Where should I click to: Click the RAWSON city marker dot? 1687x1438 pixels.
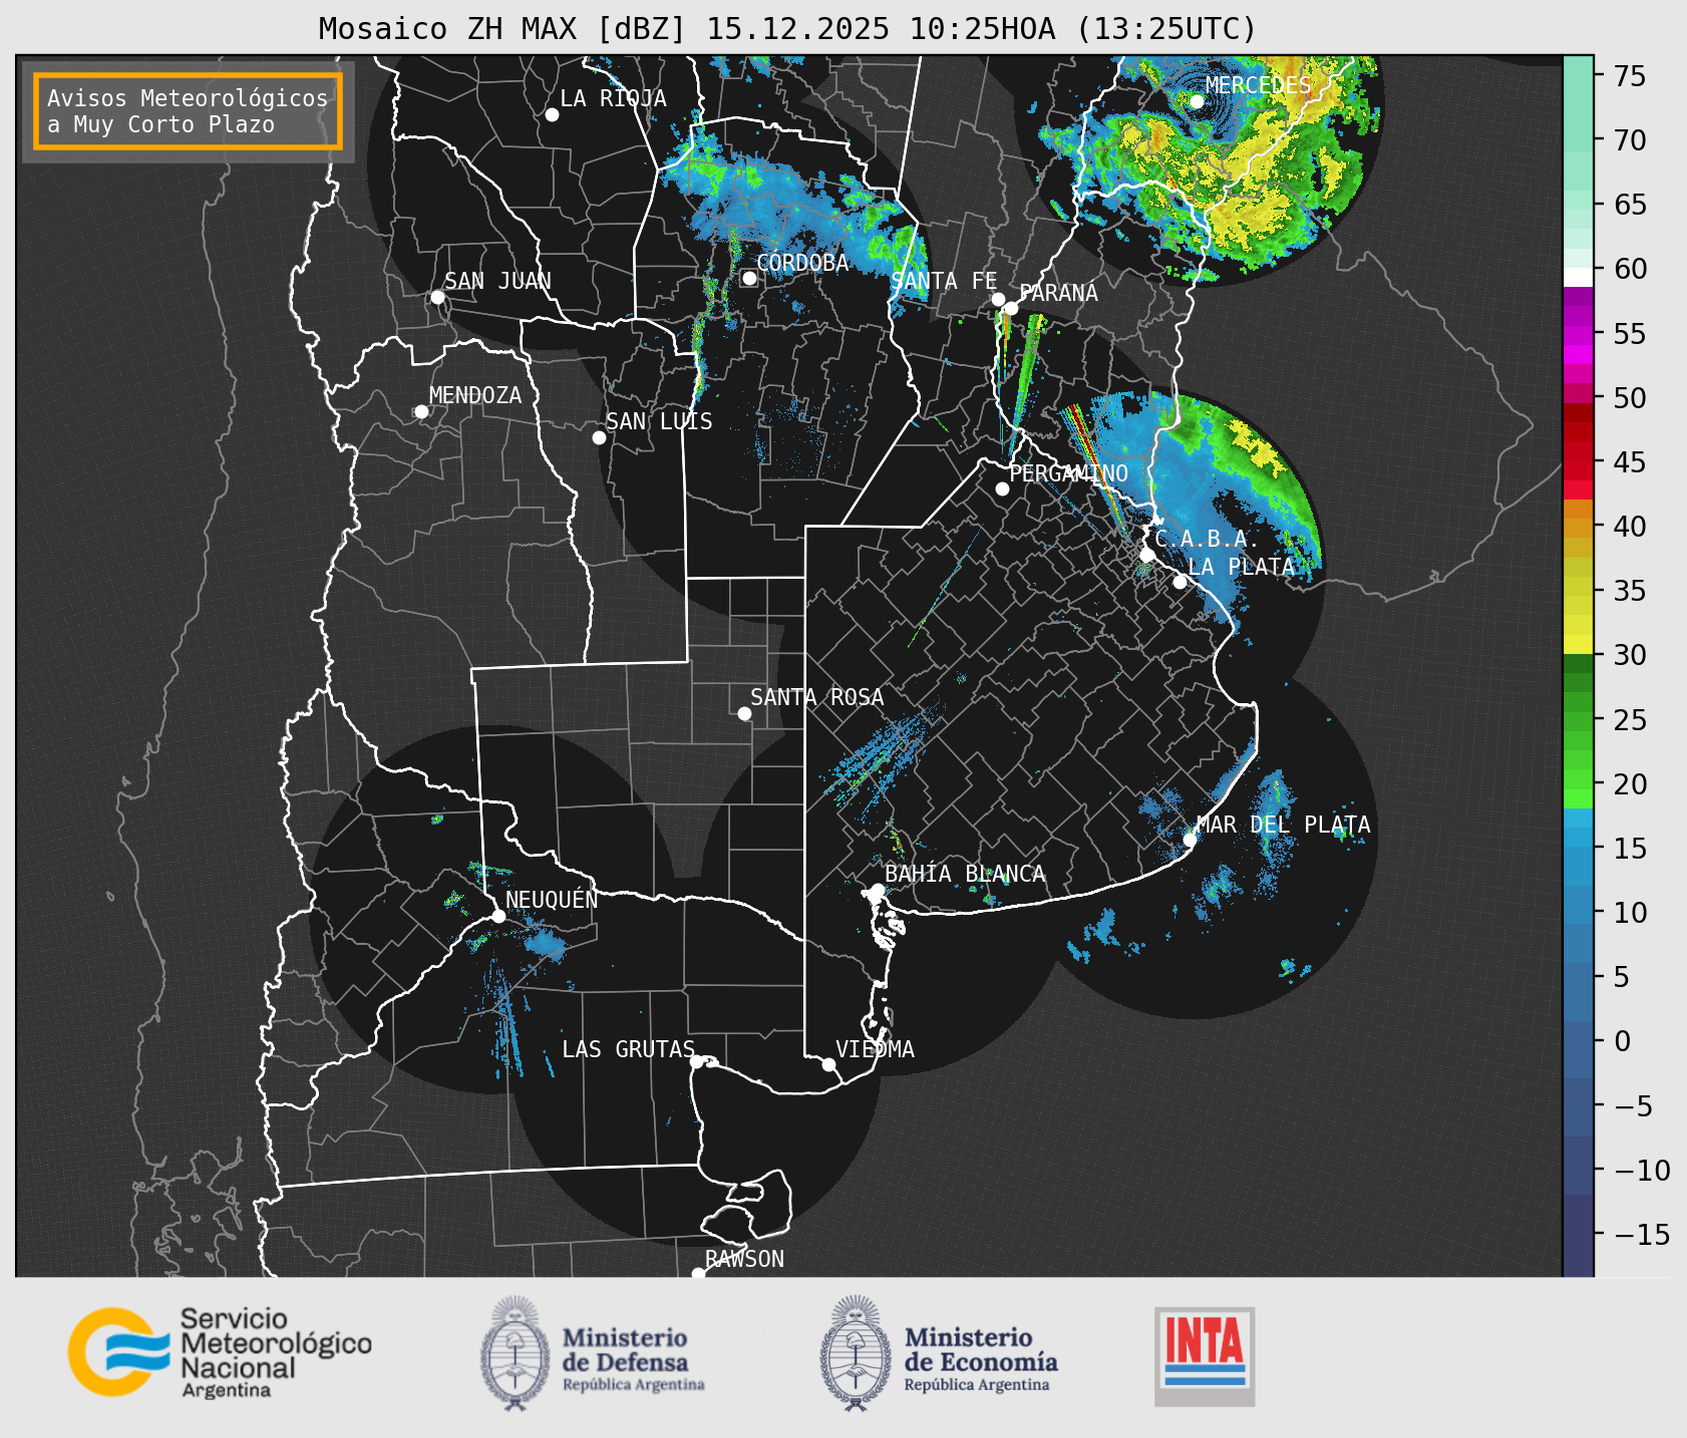click(x=698, y=1274)
